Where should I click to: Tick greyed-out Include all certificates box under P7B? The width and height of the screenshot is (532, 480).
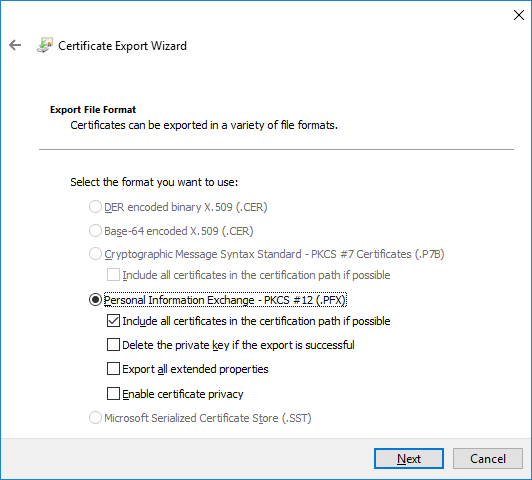(113, 275)
